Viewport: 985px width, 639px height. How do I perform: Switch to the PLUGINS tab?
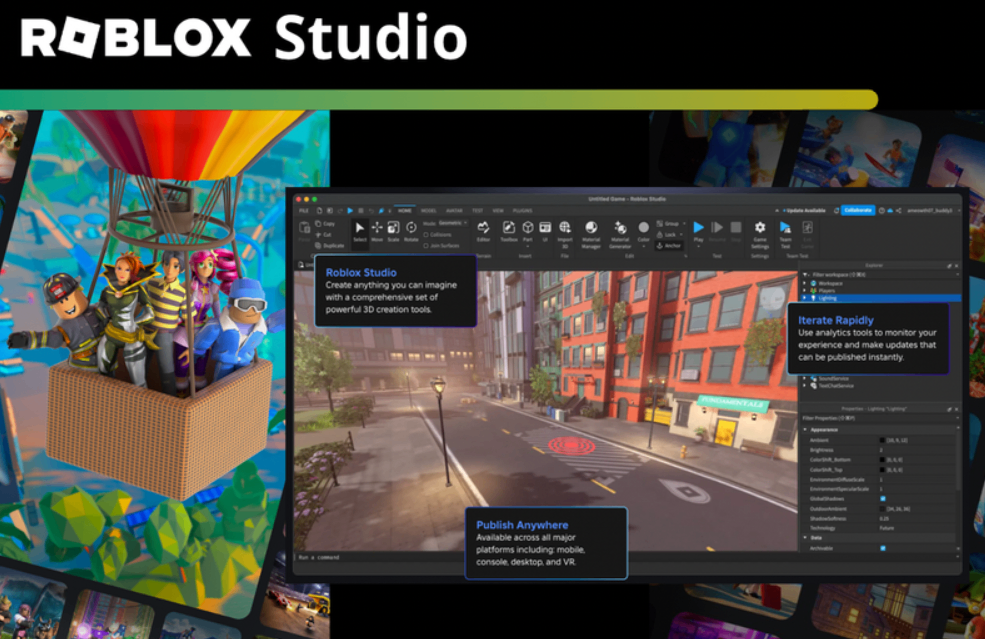pos(523,210)
